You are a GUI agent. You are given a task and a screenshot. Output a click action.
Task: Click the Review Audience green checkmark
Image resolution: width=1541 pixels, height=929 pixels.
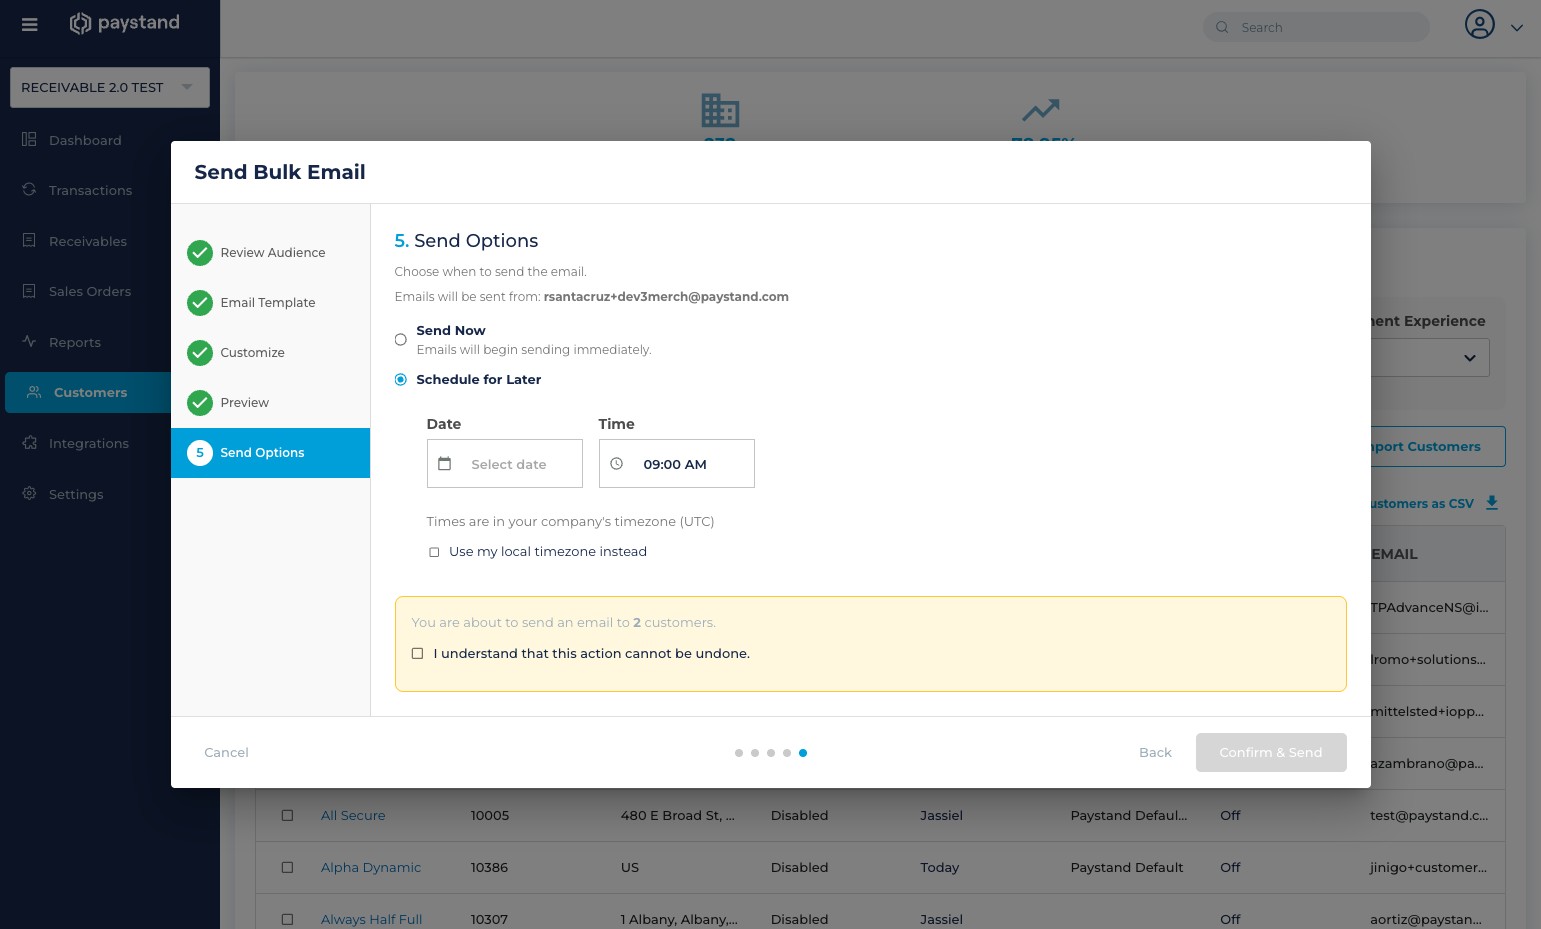(200, 253)
